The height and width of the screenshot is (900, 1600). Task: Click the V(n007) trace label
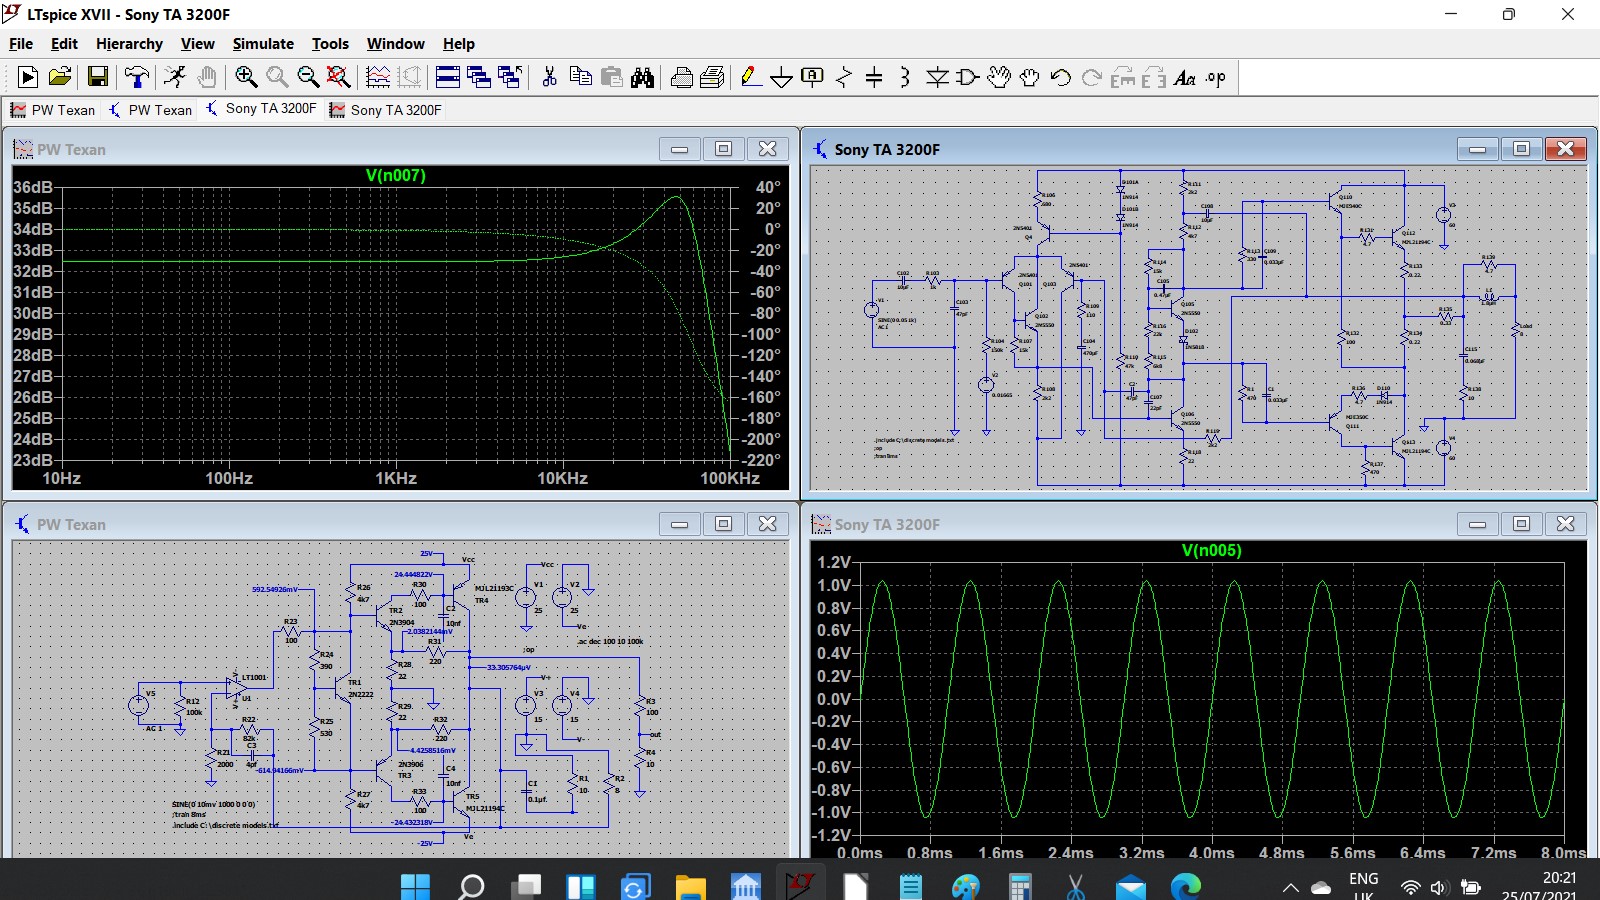(x=396, y=175)
